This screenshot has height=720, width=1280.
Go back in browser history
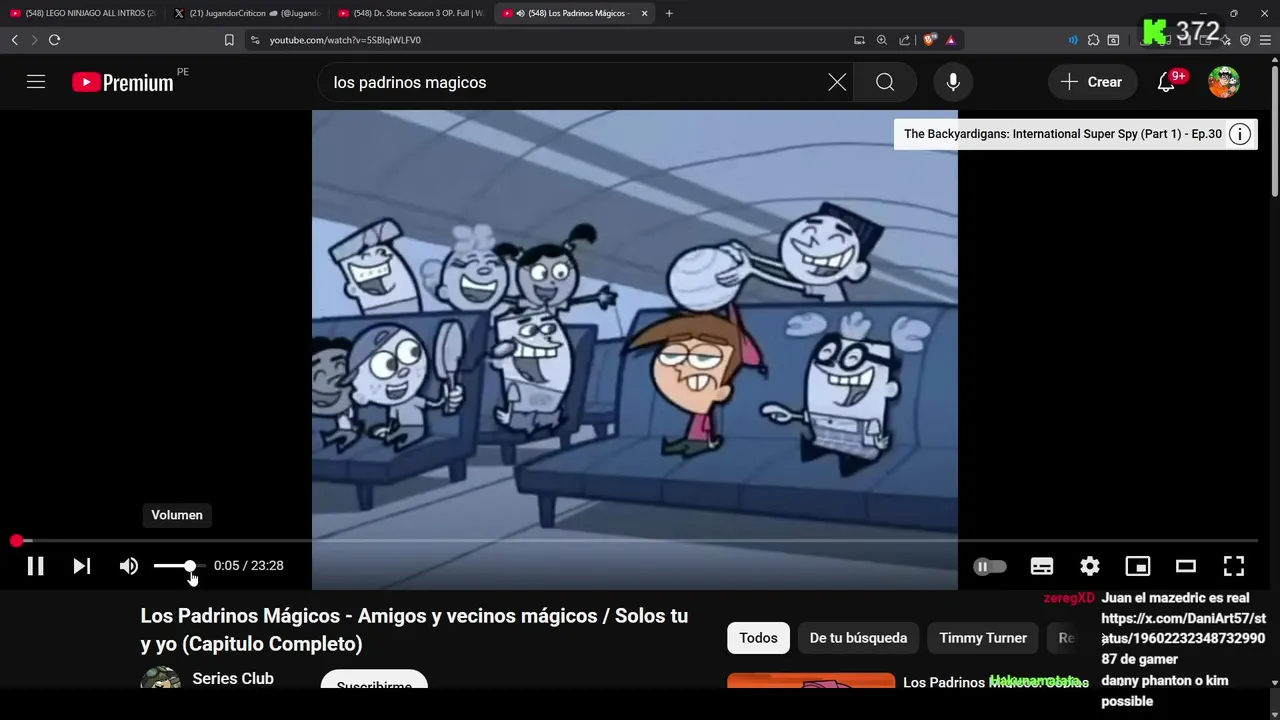(14, 40)
